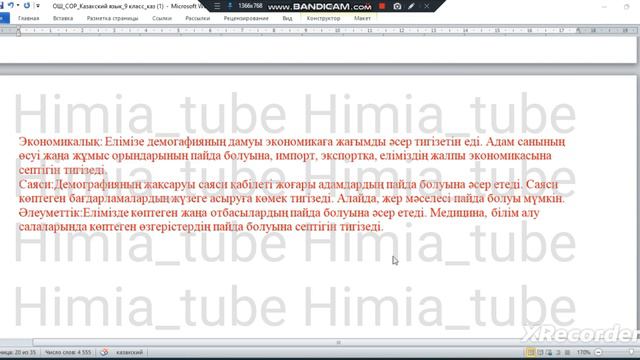Select the Ссылки ribbon tab
The image size is (640, 360).
(162, 18)
